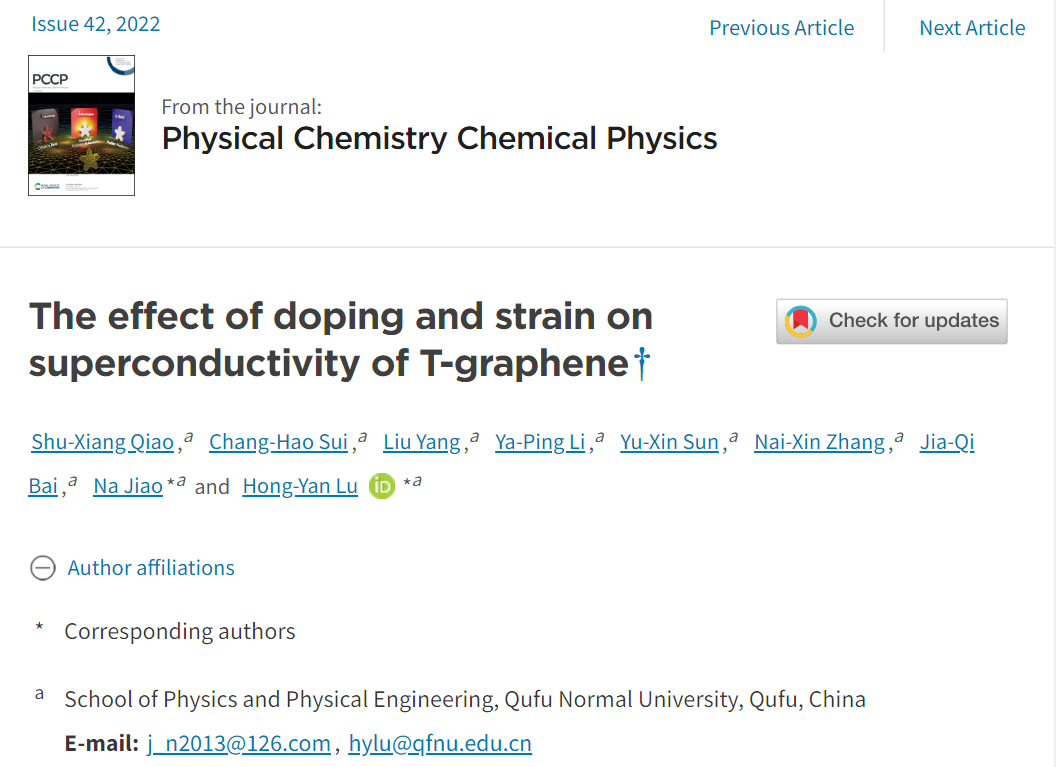
Task: Open Issue 42, 2022 link
Action: click(x=96, y=24)
